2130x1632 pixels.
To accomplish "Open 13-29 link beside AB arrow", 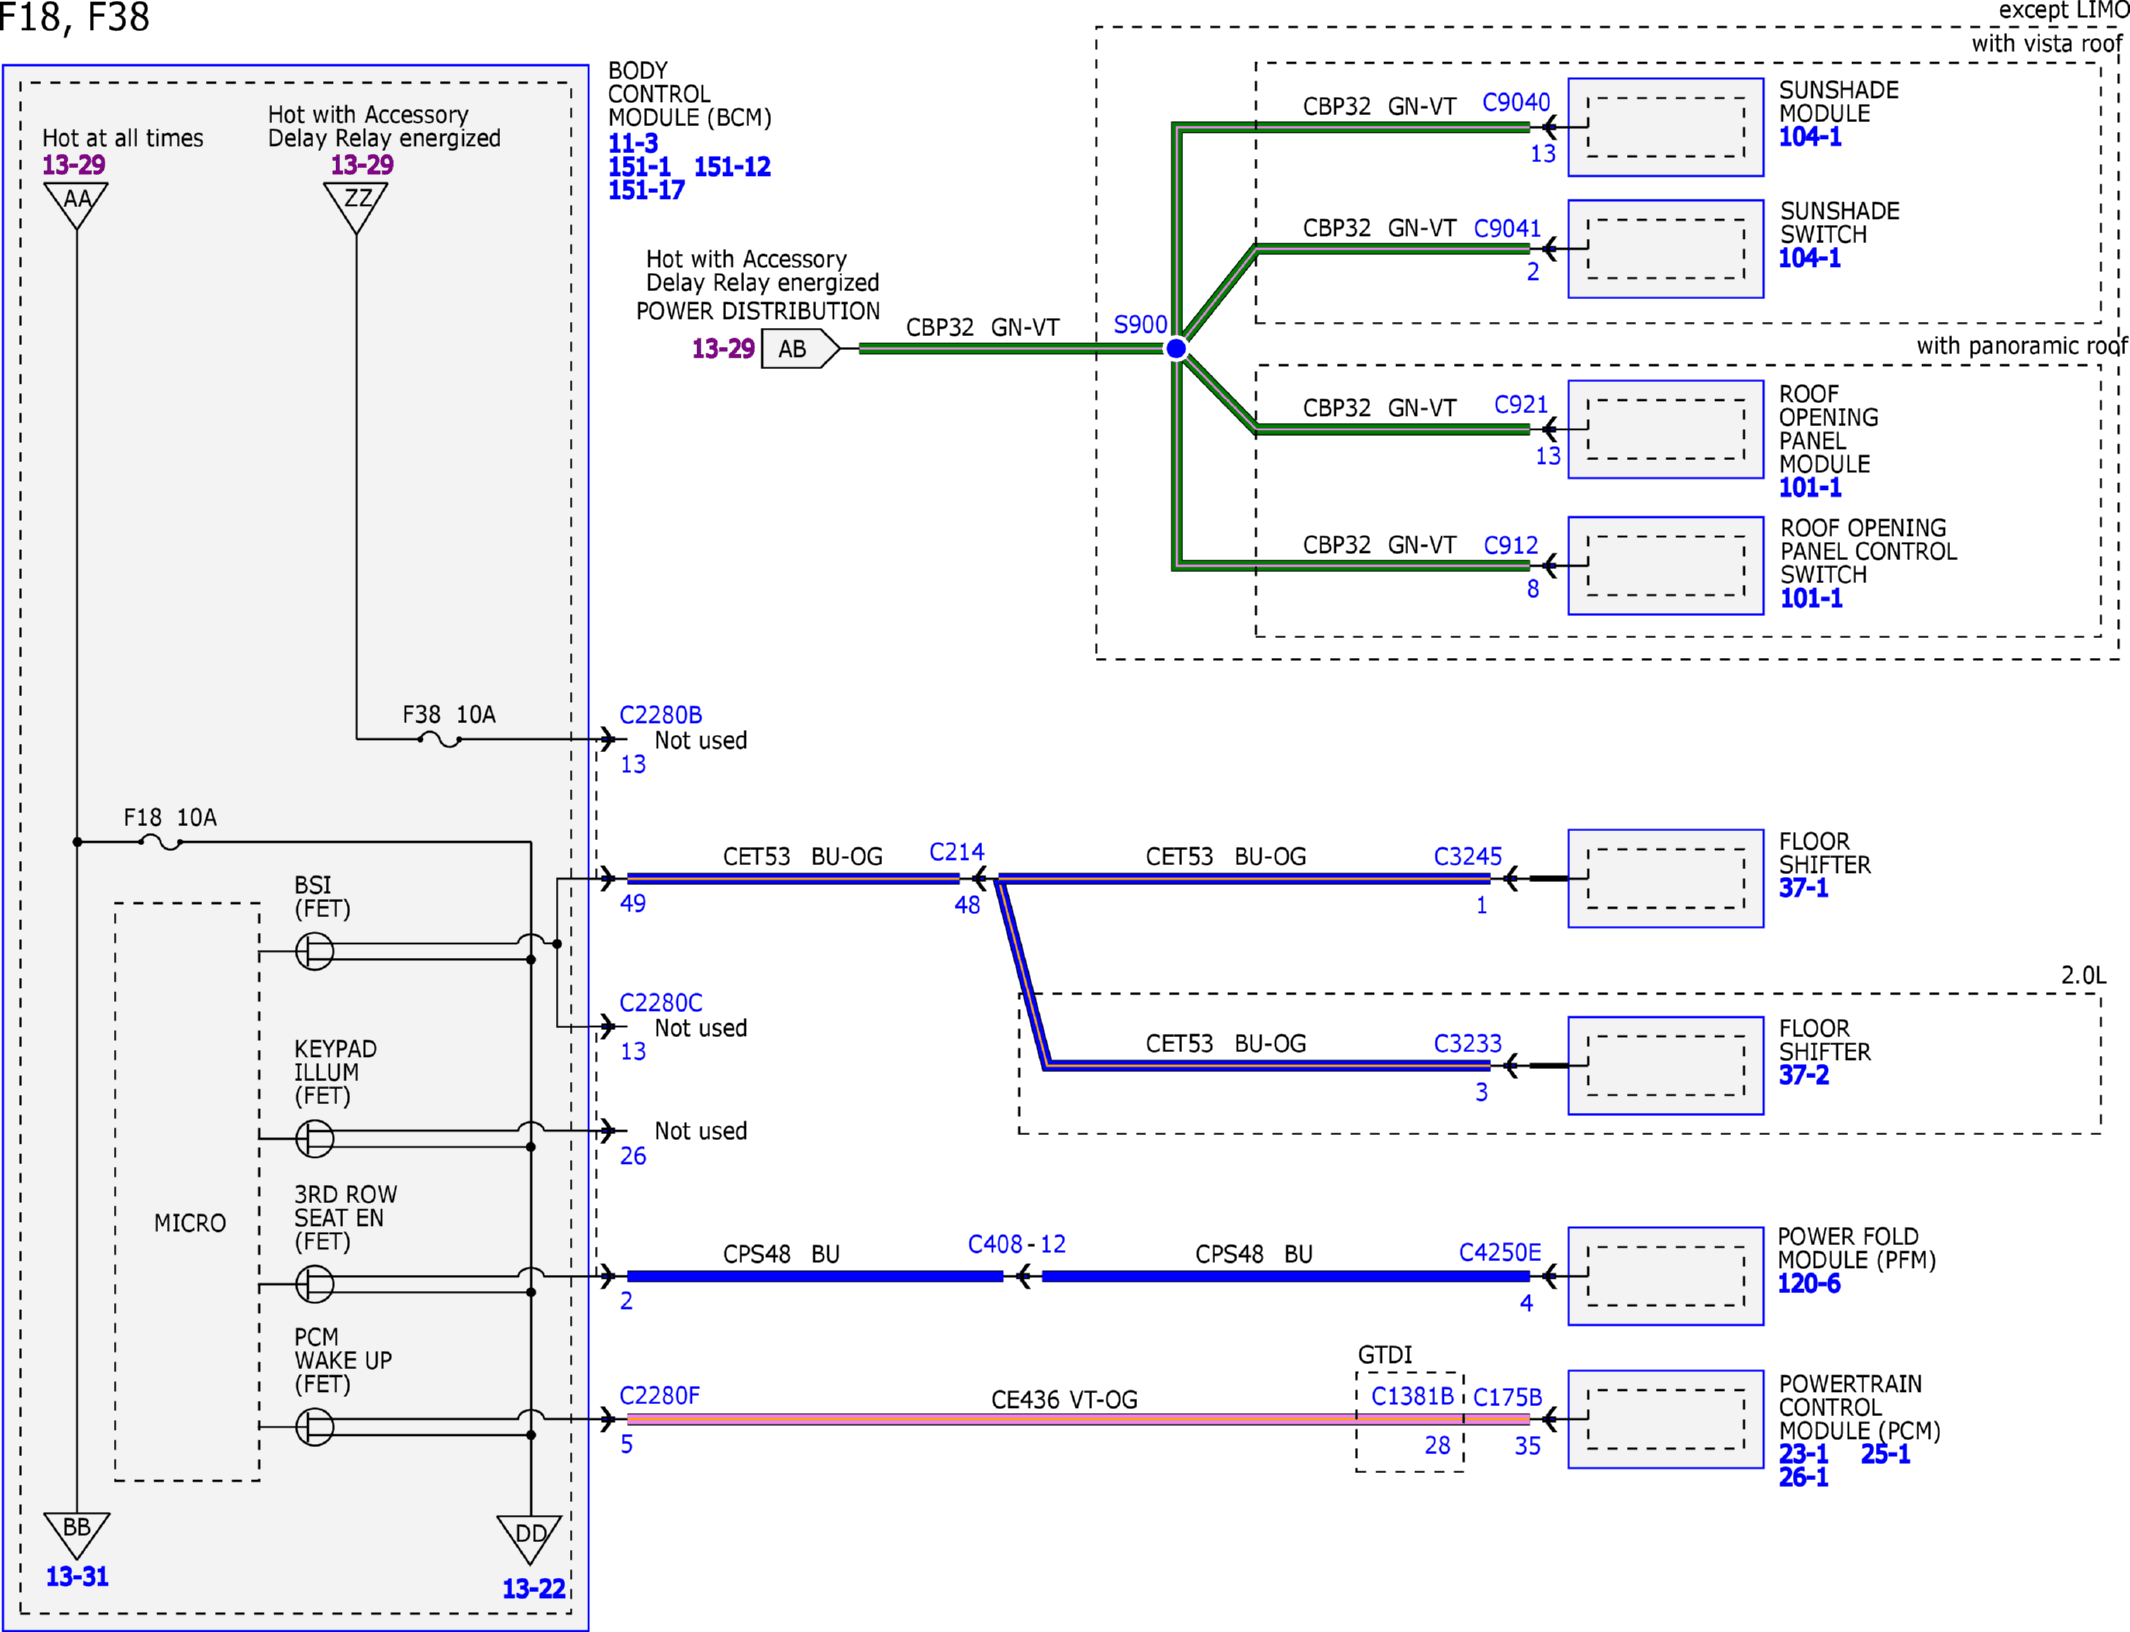I will (x=723, y=349).
